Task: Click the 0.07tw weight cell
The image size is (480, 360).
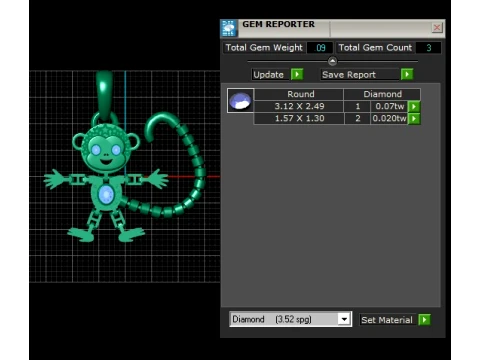Action: (389, 106)
